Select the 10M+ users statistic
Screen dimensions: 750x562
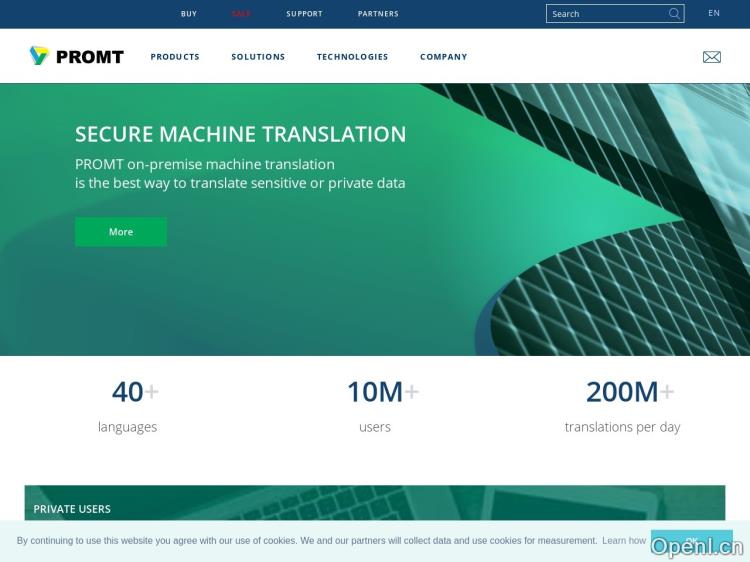coord(375,406)
